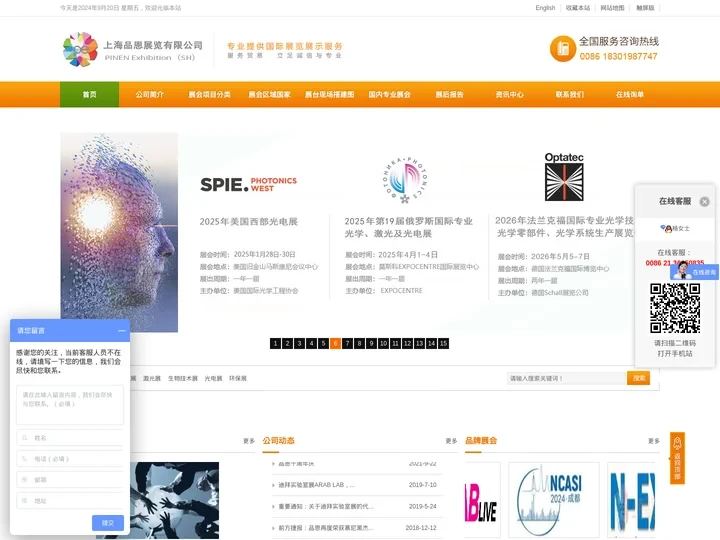Select carousel page 15
This screenshot has height=540, width=720.
point(444,343)
